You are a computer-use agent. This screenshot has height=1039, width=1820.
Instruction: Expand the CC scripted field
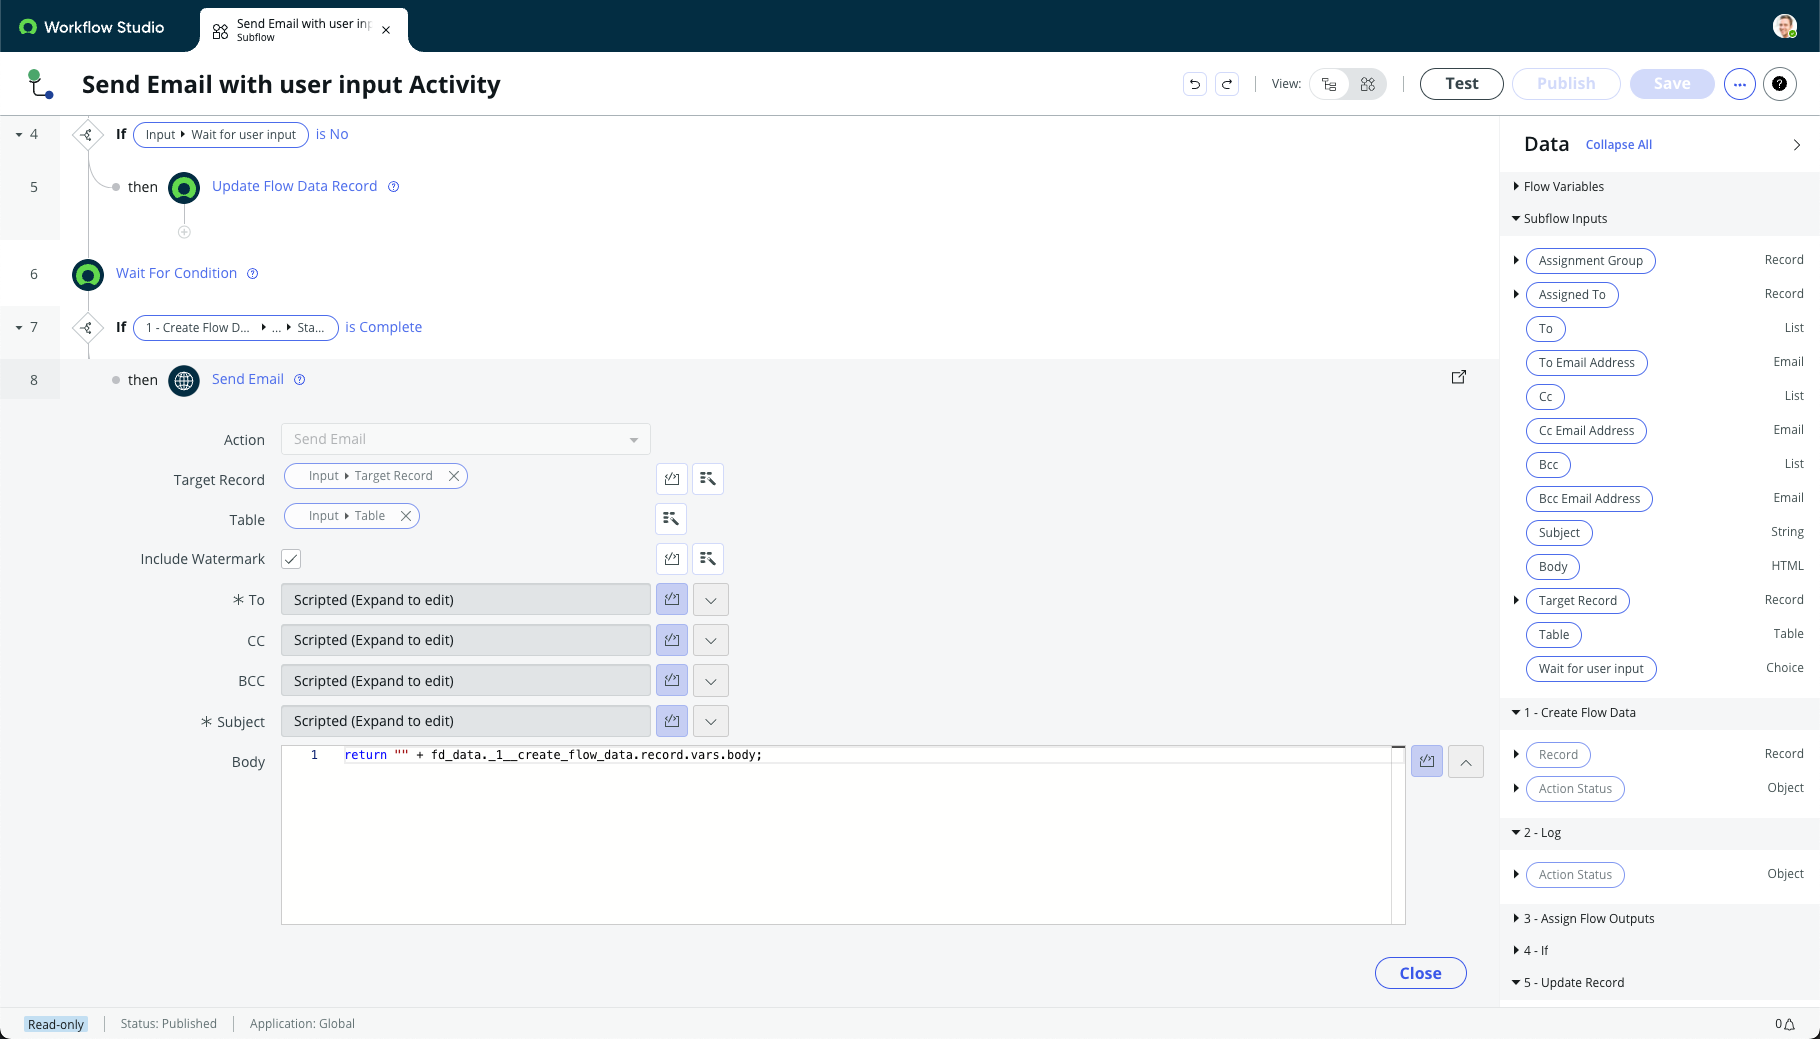[711, 640]
